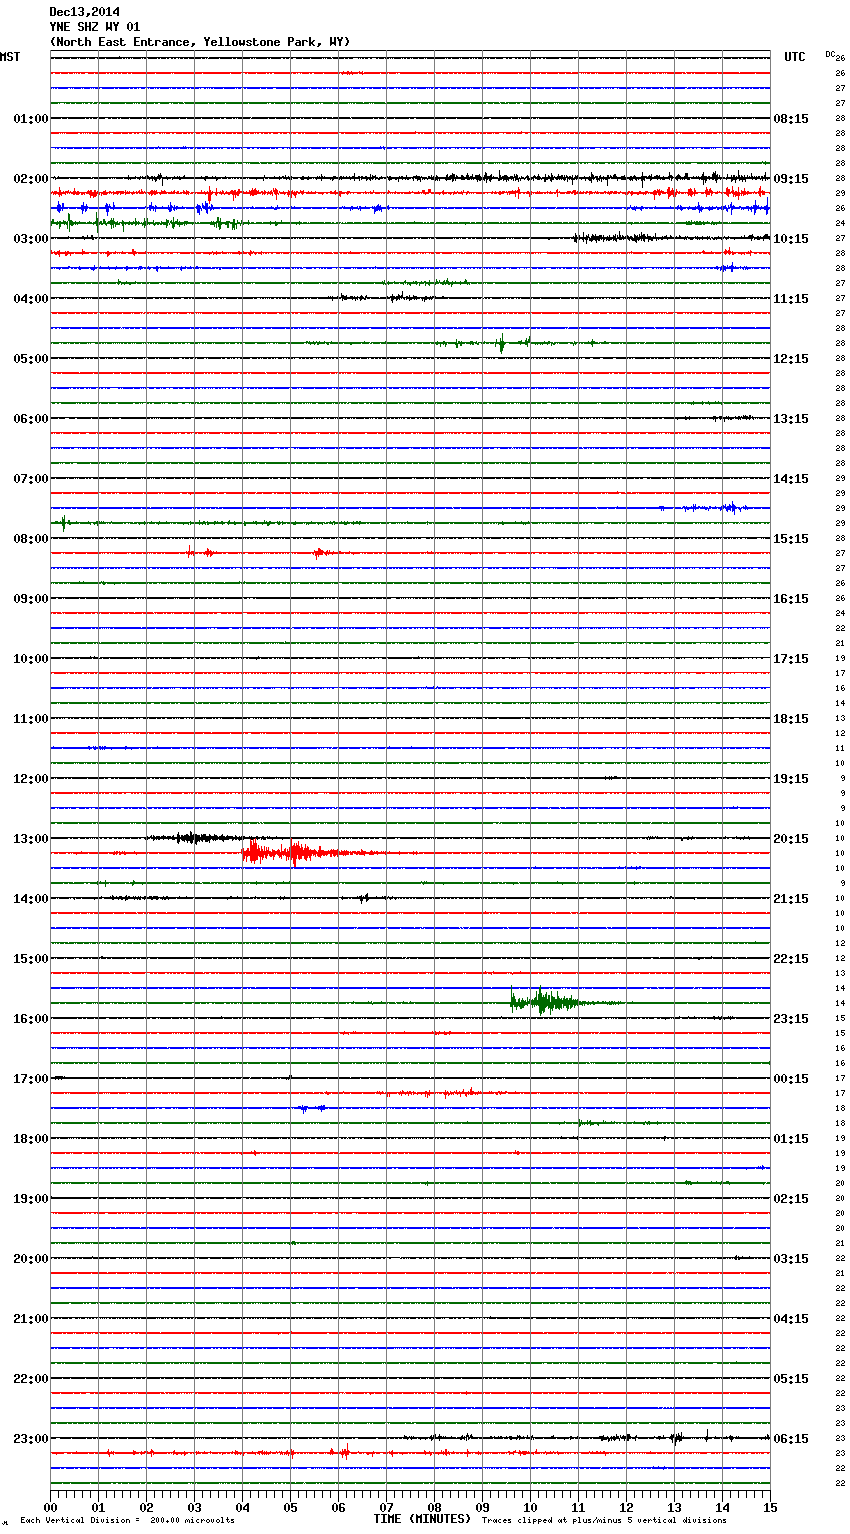Screen dimensions: 850x1534
Task: Click the DC column header
Action: coord(830,54)
